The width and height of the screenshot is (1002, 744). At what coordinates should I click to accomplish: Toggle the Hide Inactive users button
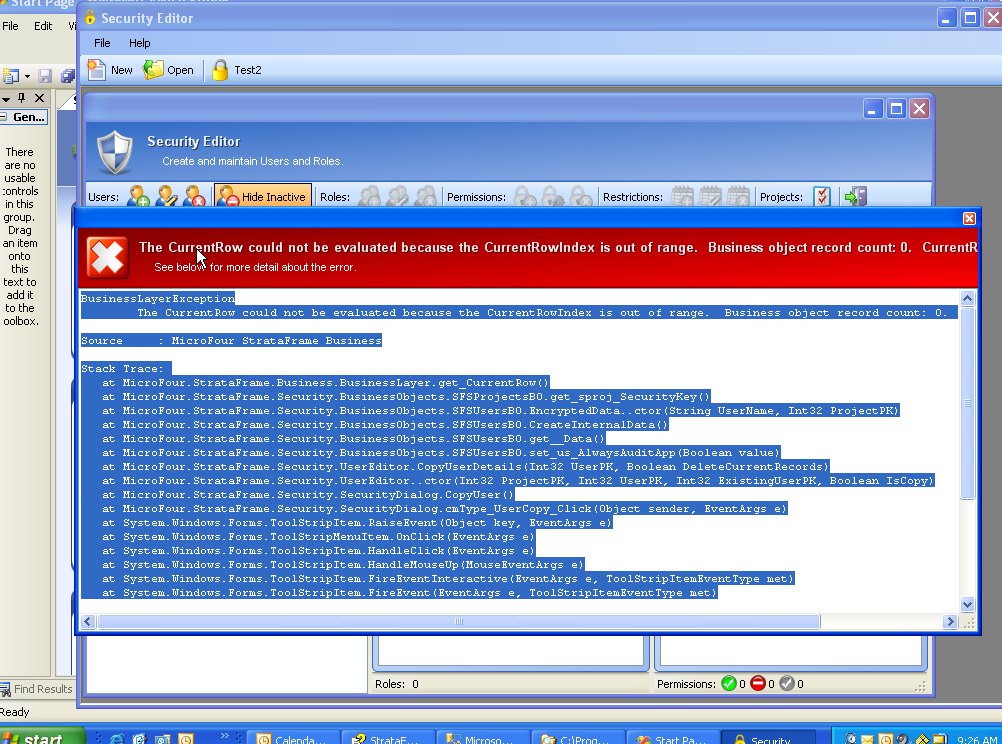tap(263, 197)
